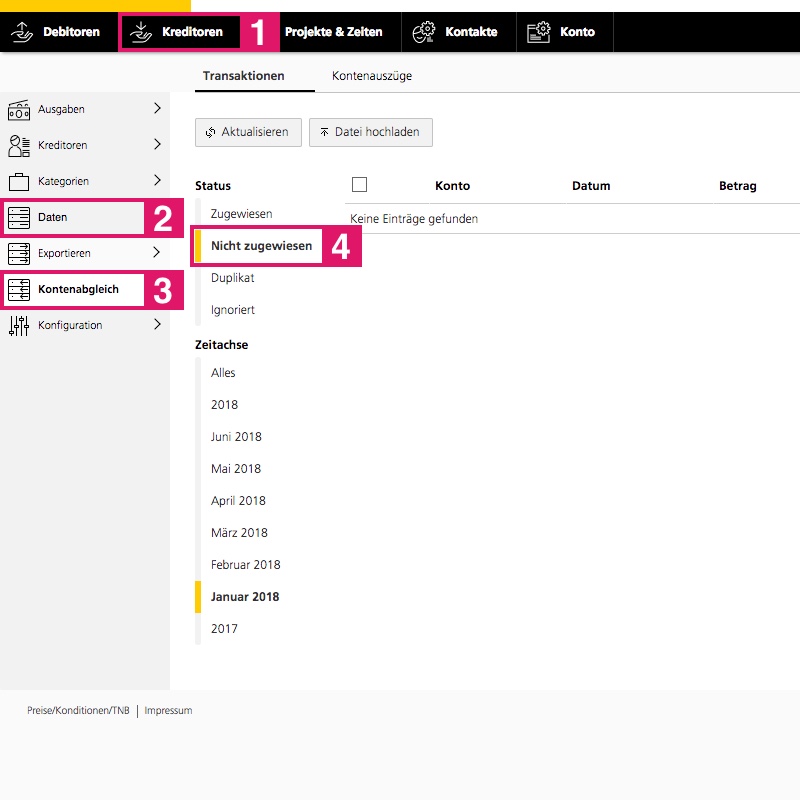This screenshot has height=800, width=800.
Task: Click the Konfiguration sliders icon
Action: [19, 325]
